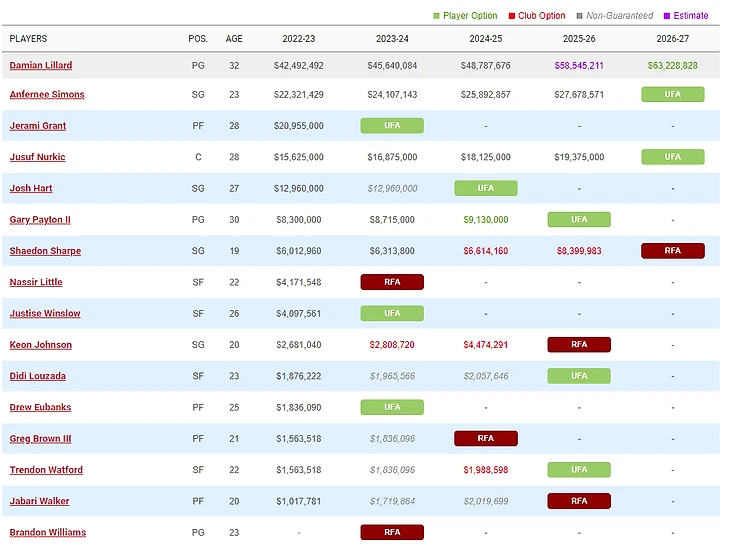This screenshot has height=547, width=730.
Task: Click the 2025-26 column header
Action: click(579, 39)
